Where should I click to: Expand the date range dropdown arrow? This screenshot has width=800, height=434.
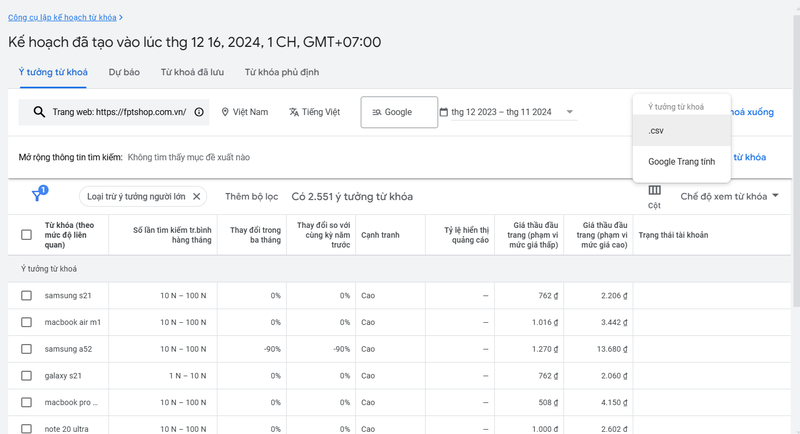[x=570, y=112]
